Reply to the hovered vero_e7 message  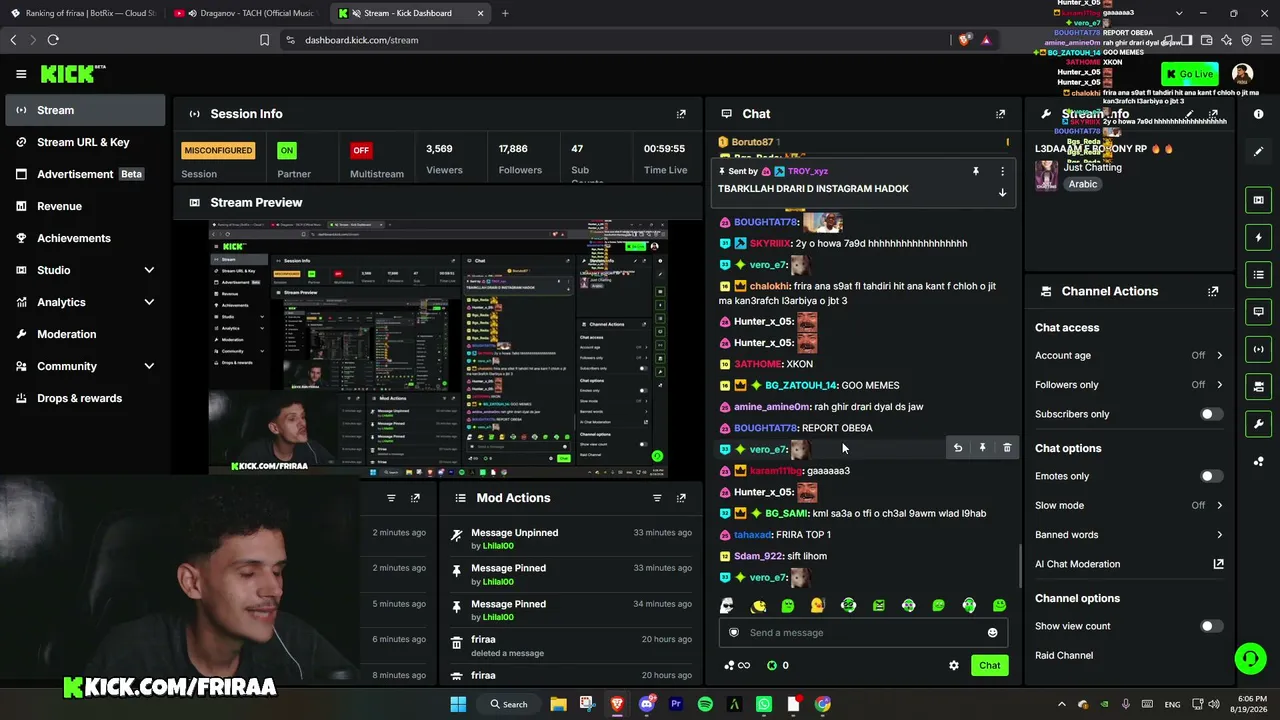coord(958,448)
